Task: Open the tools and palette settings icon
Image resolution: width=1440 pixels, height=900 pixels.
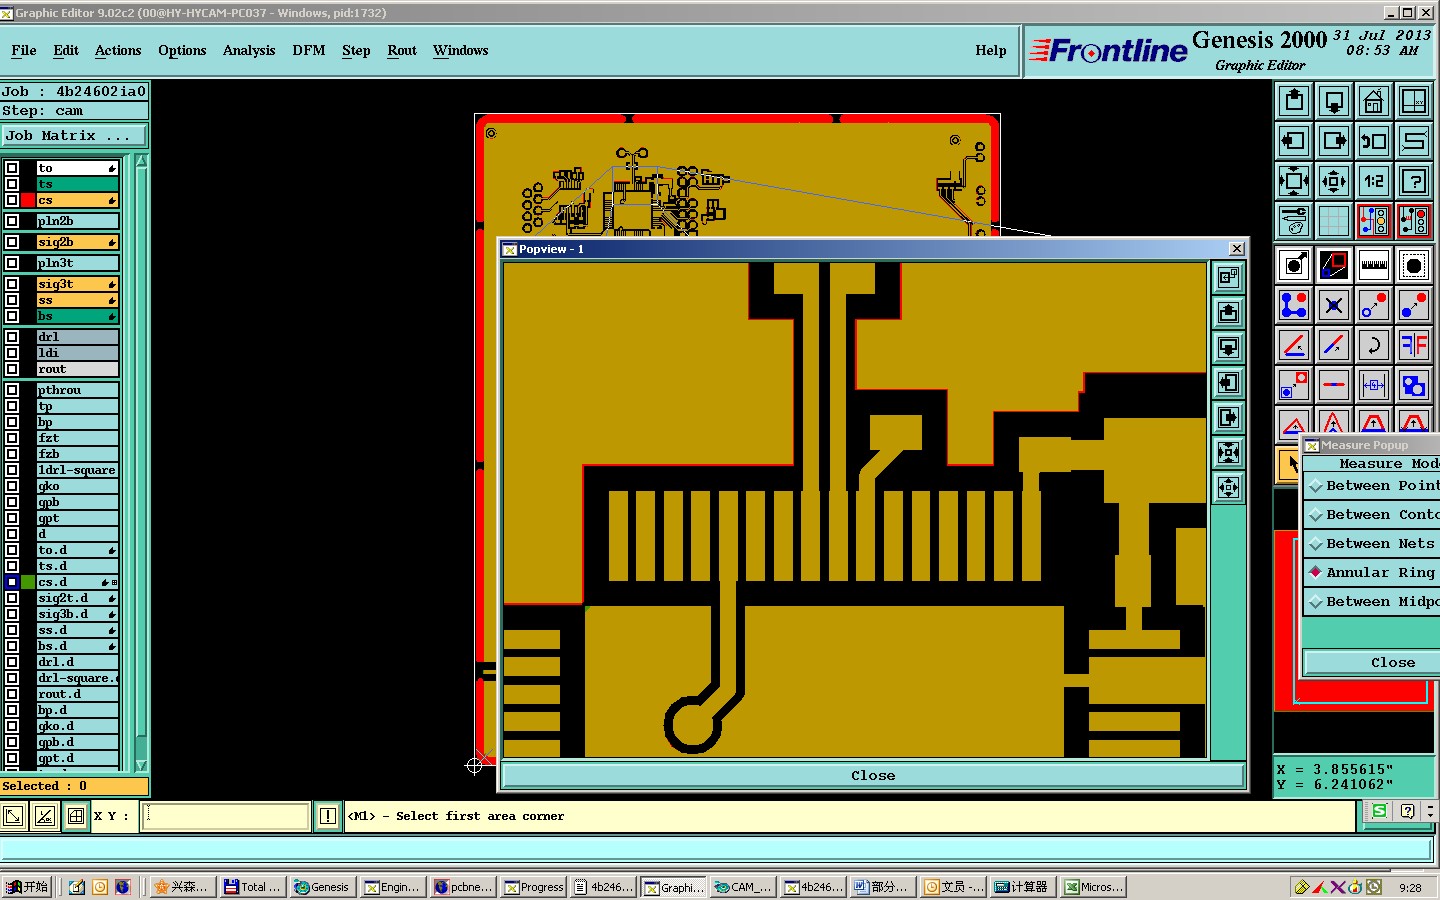Action: pyautogui.click(x=1294, y=221)
